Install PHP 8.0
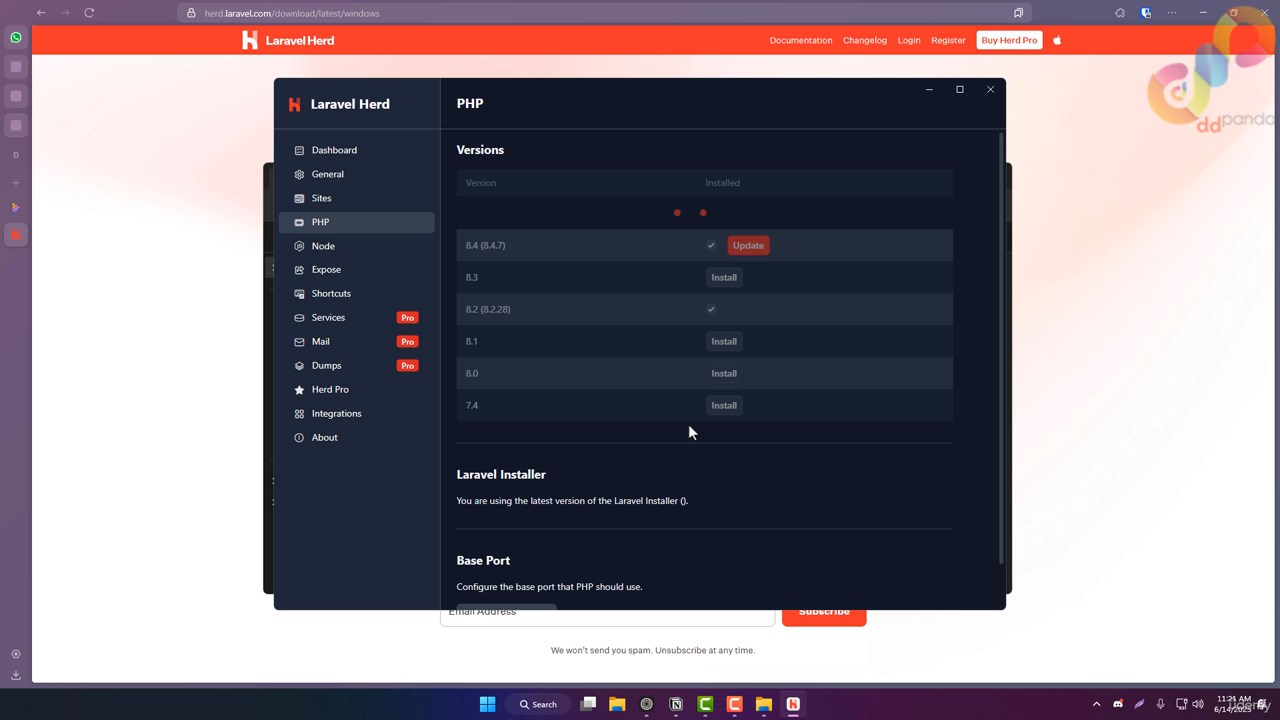 724,374
